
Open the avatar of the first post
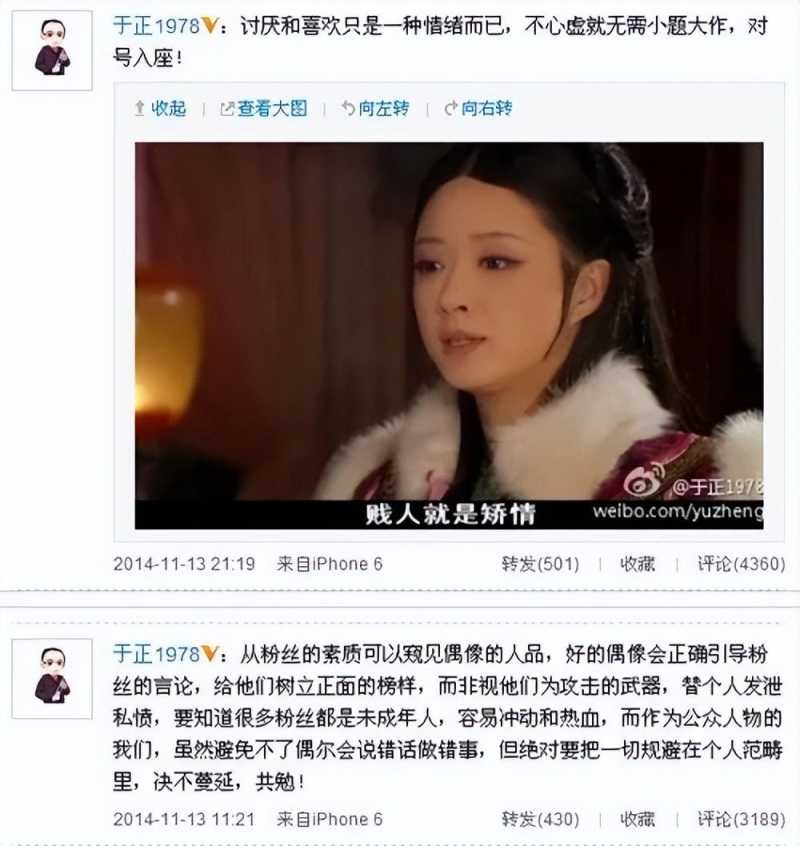coord(52,51)
